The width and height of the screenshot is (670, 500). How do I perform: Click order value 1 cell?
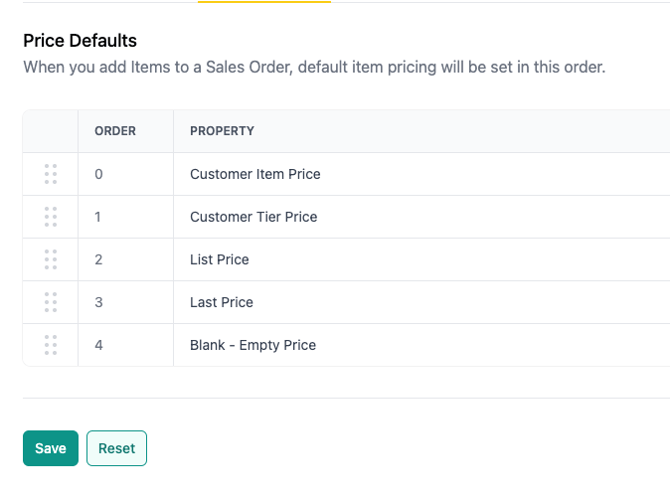point(99,217)
